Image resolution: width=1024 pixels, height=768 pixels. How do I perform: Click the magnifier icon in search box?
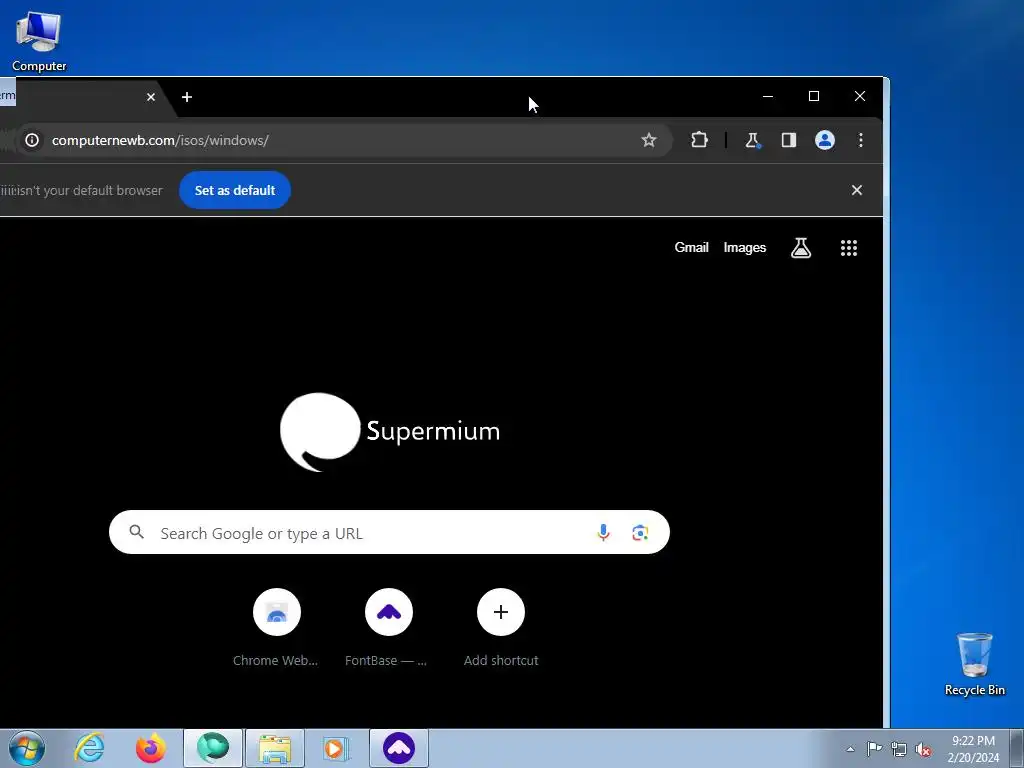point(136,532)
